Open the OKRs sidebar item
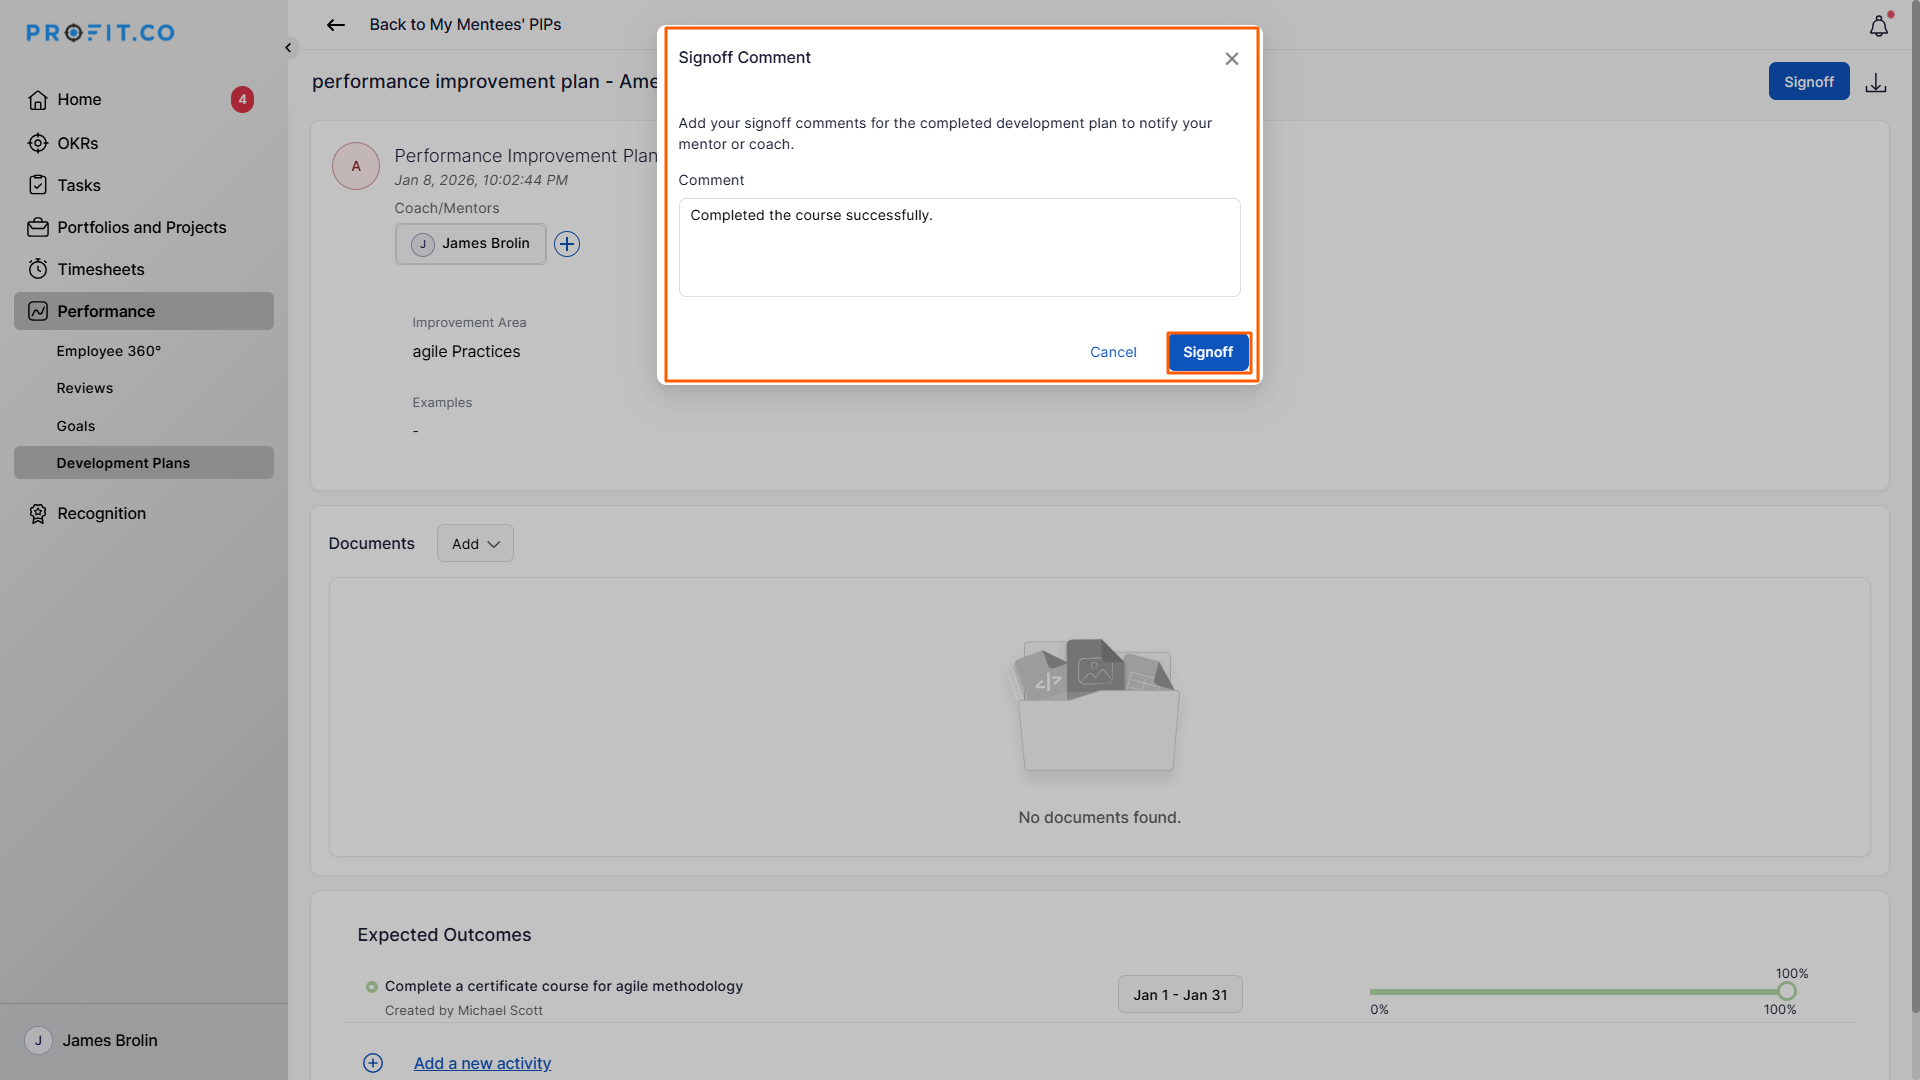 coord(77,143)
